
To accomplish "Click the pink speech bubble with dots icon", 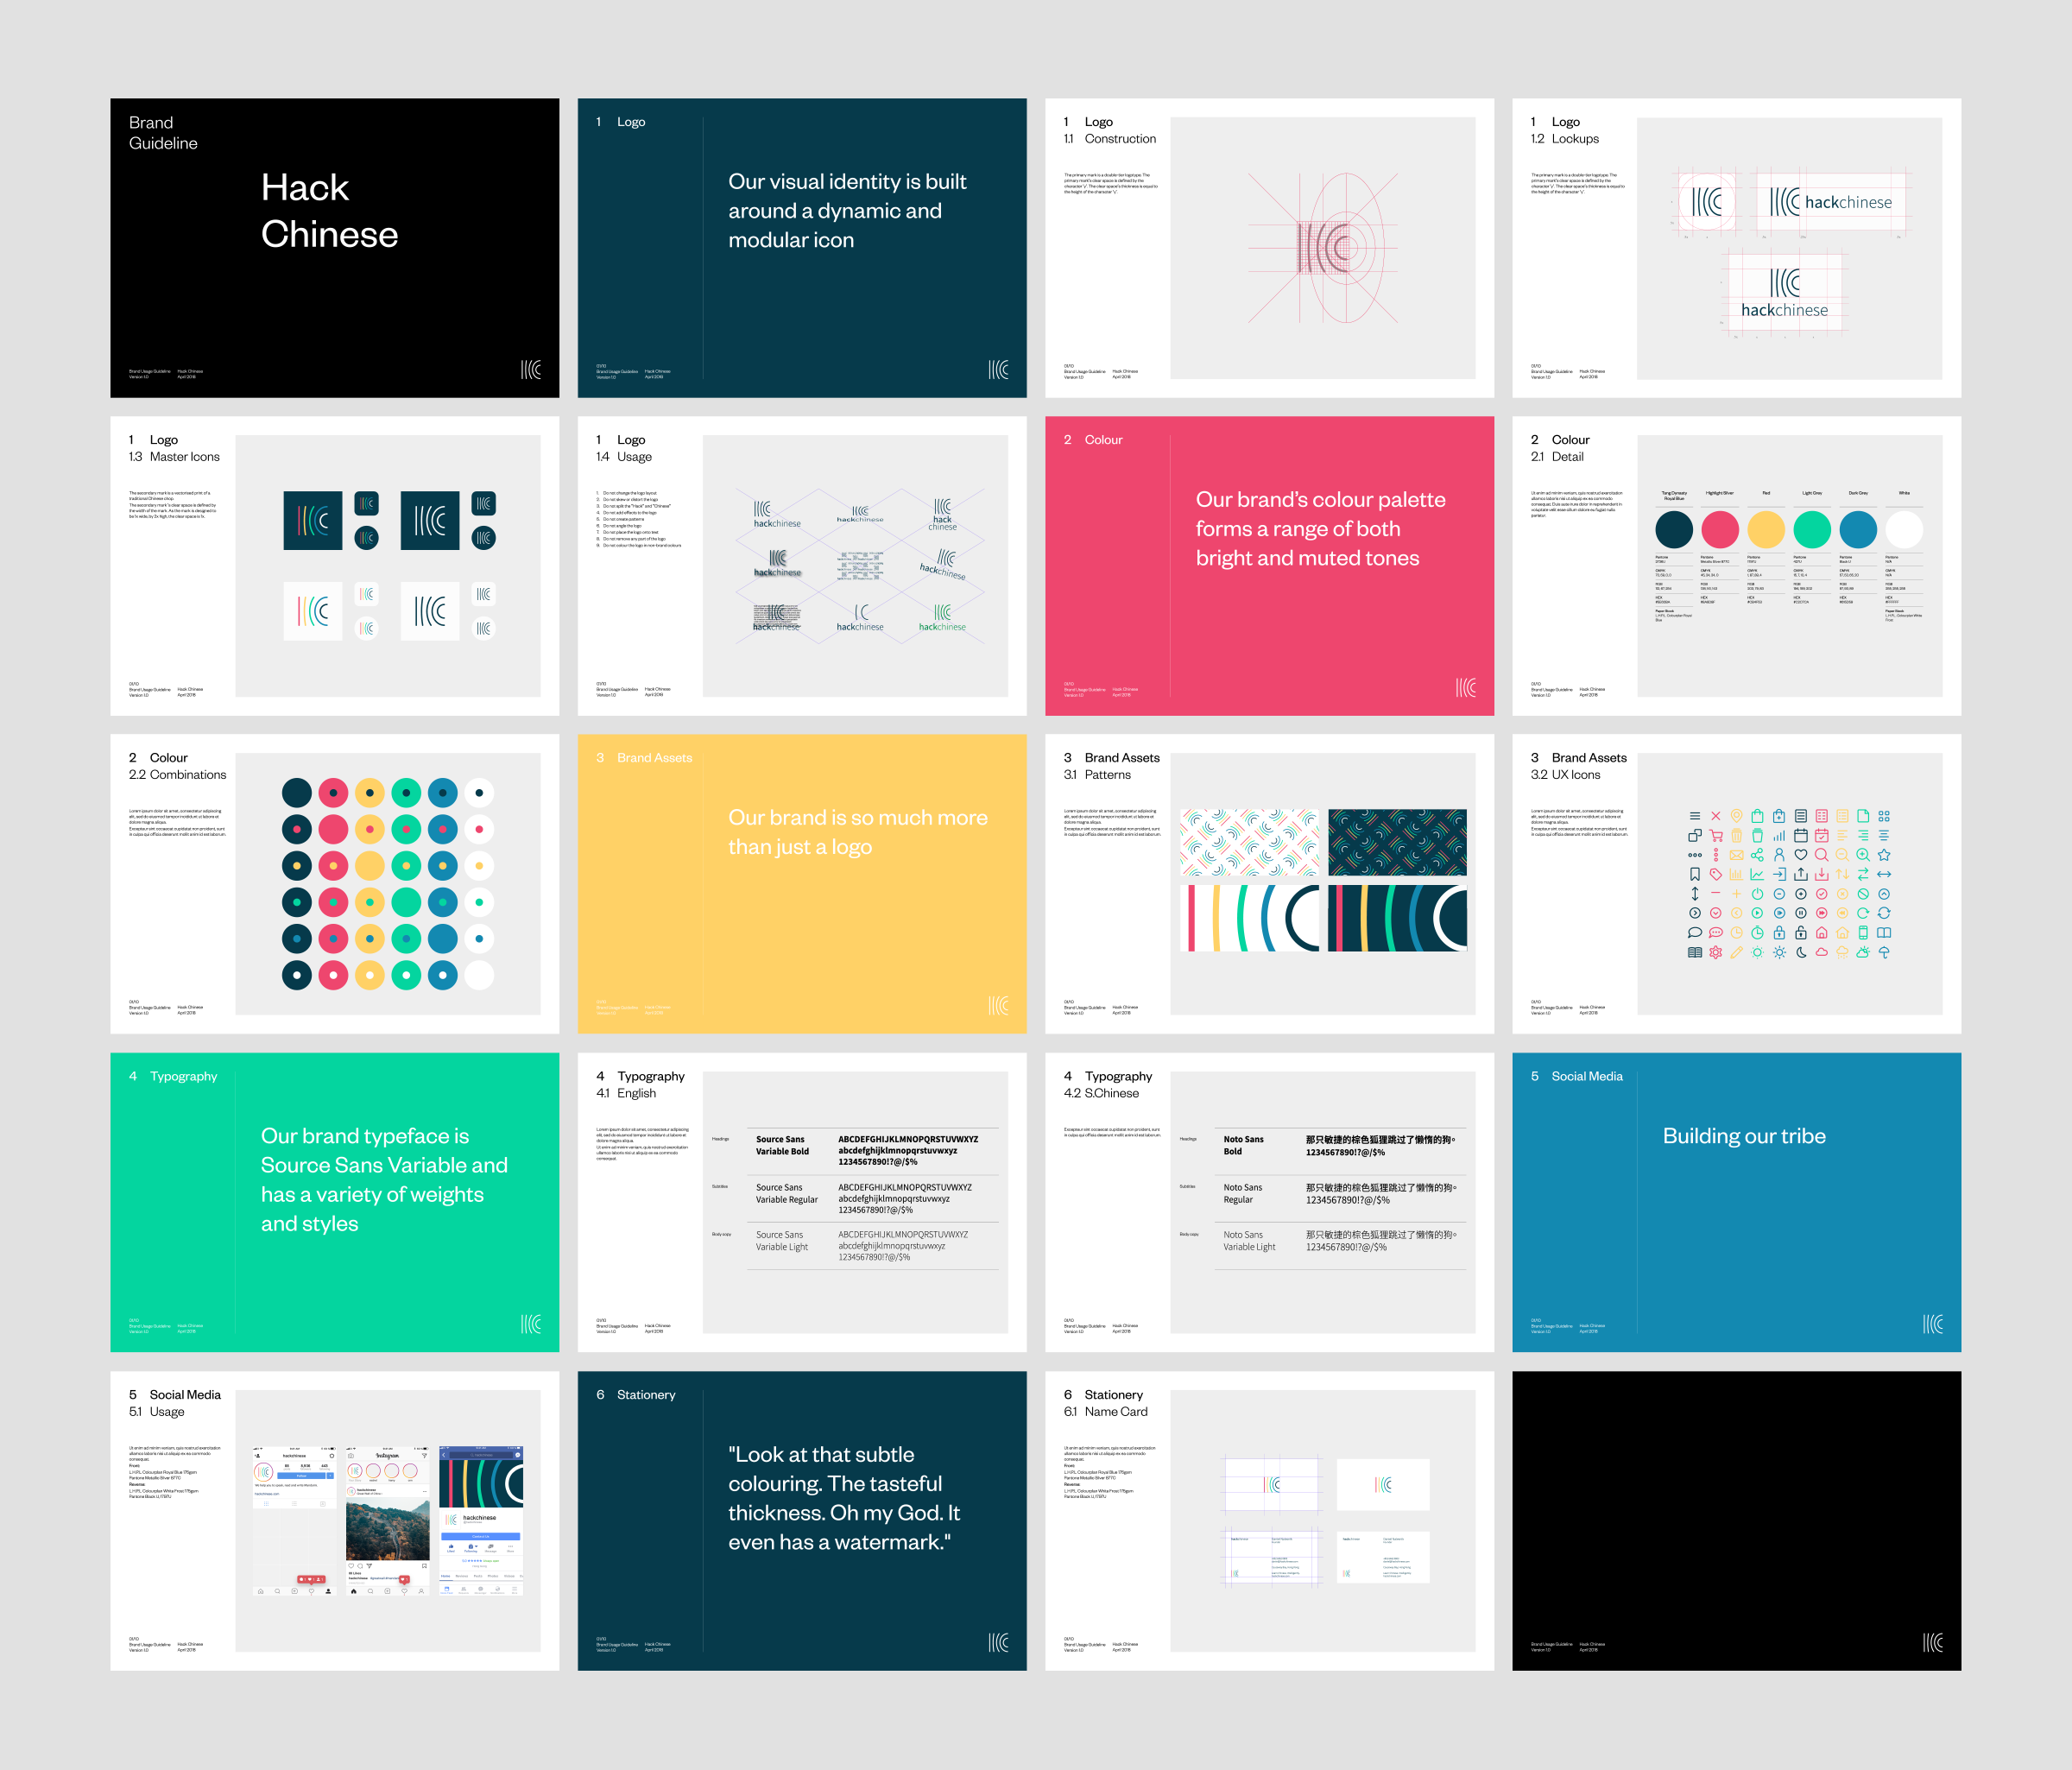I will tap(1716, 933).
